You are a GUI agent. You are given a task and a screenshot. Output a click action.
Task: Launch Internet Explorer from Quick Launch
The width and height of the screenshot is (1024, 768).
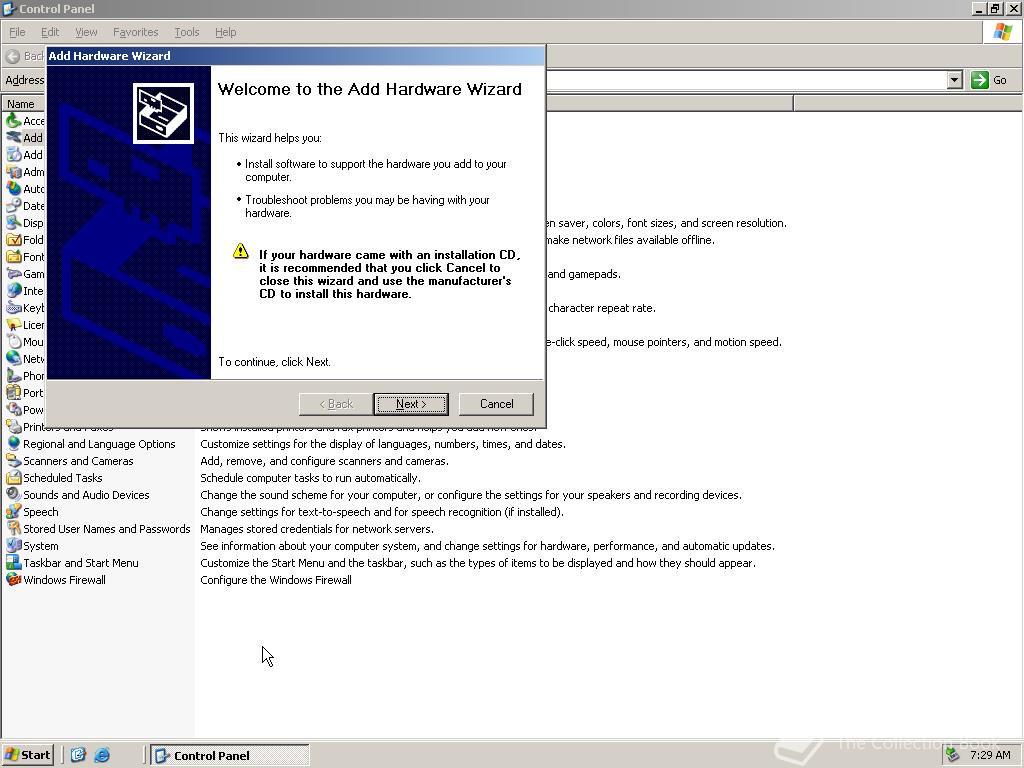pos(102,755)
